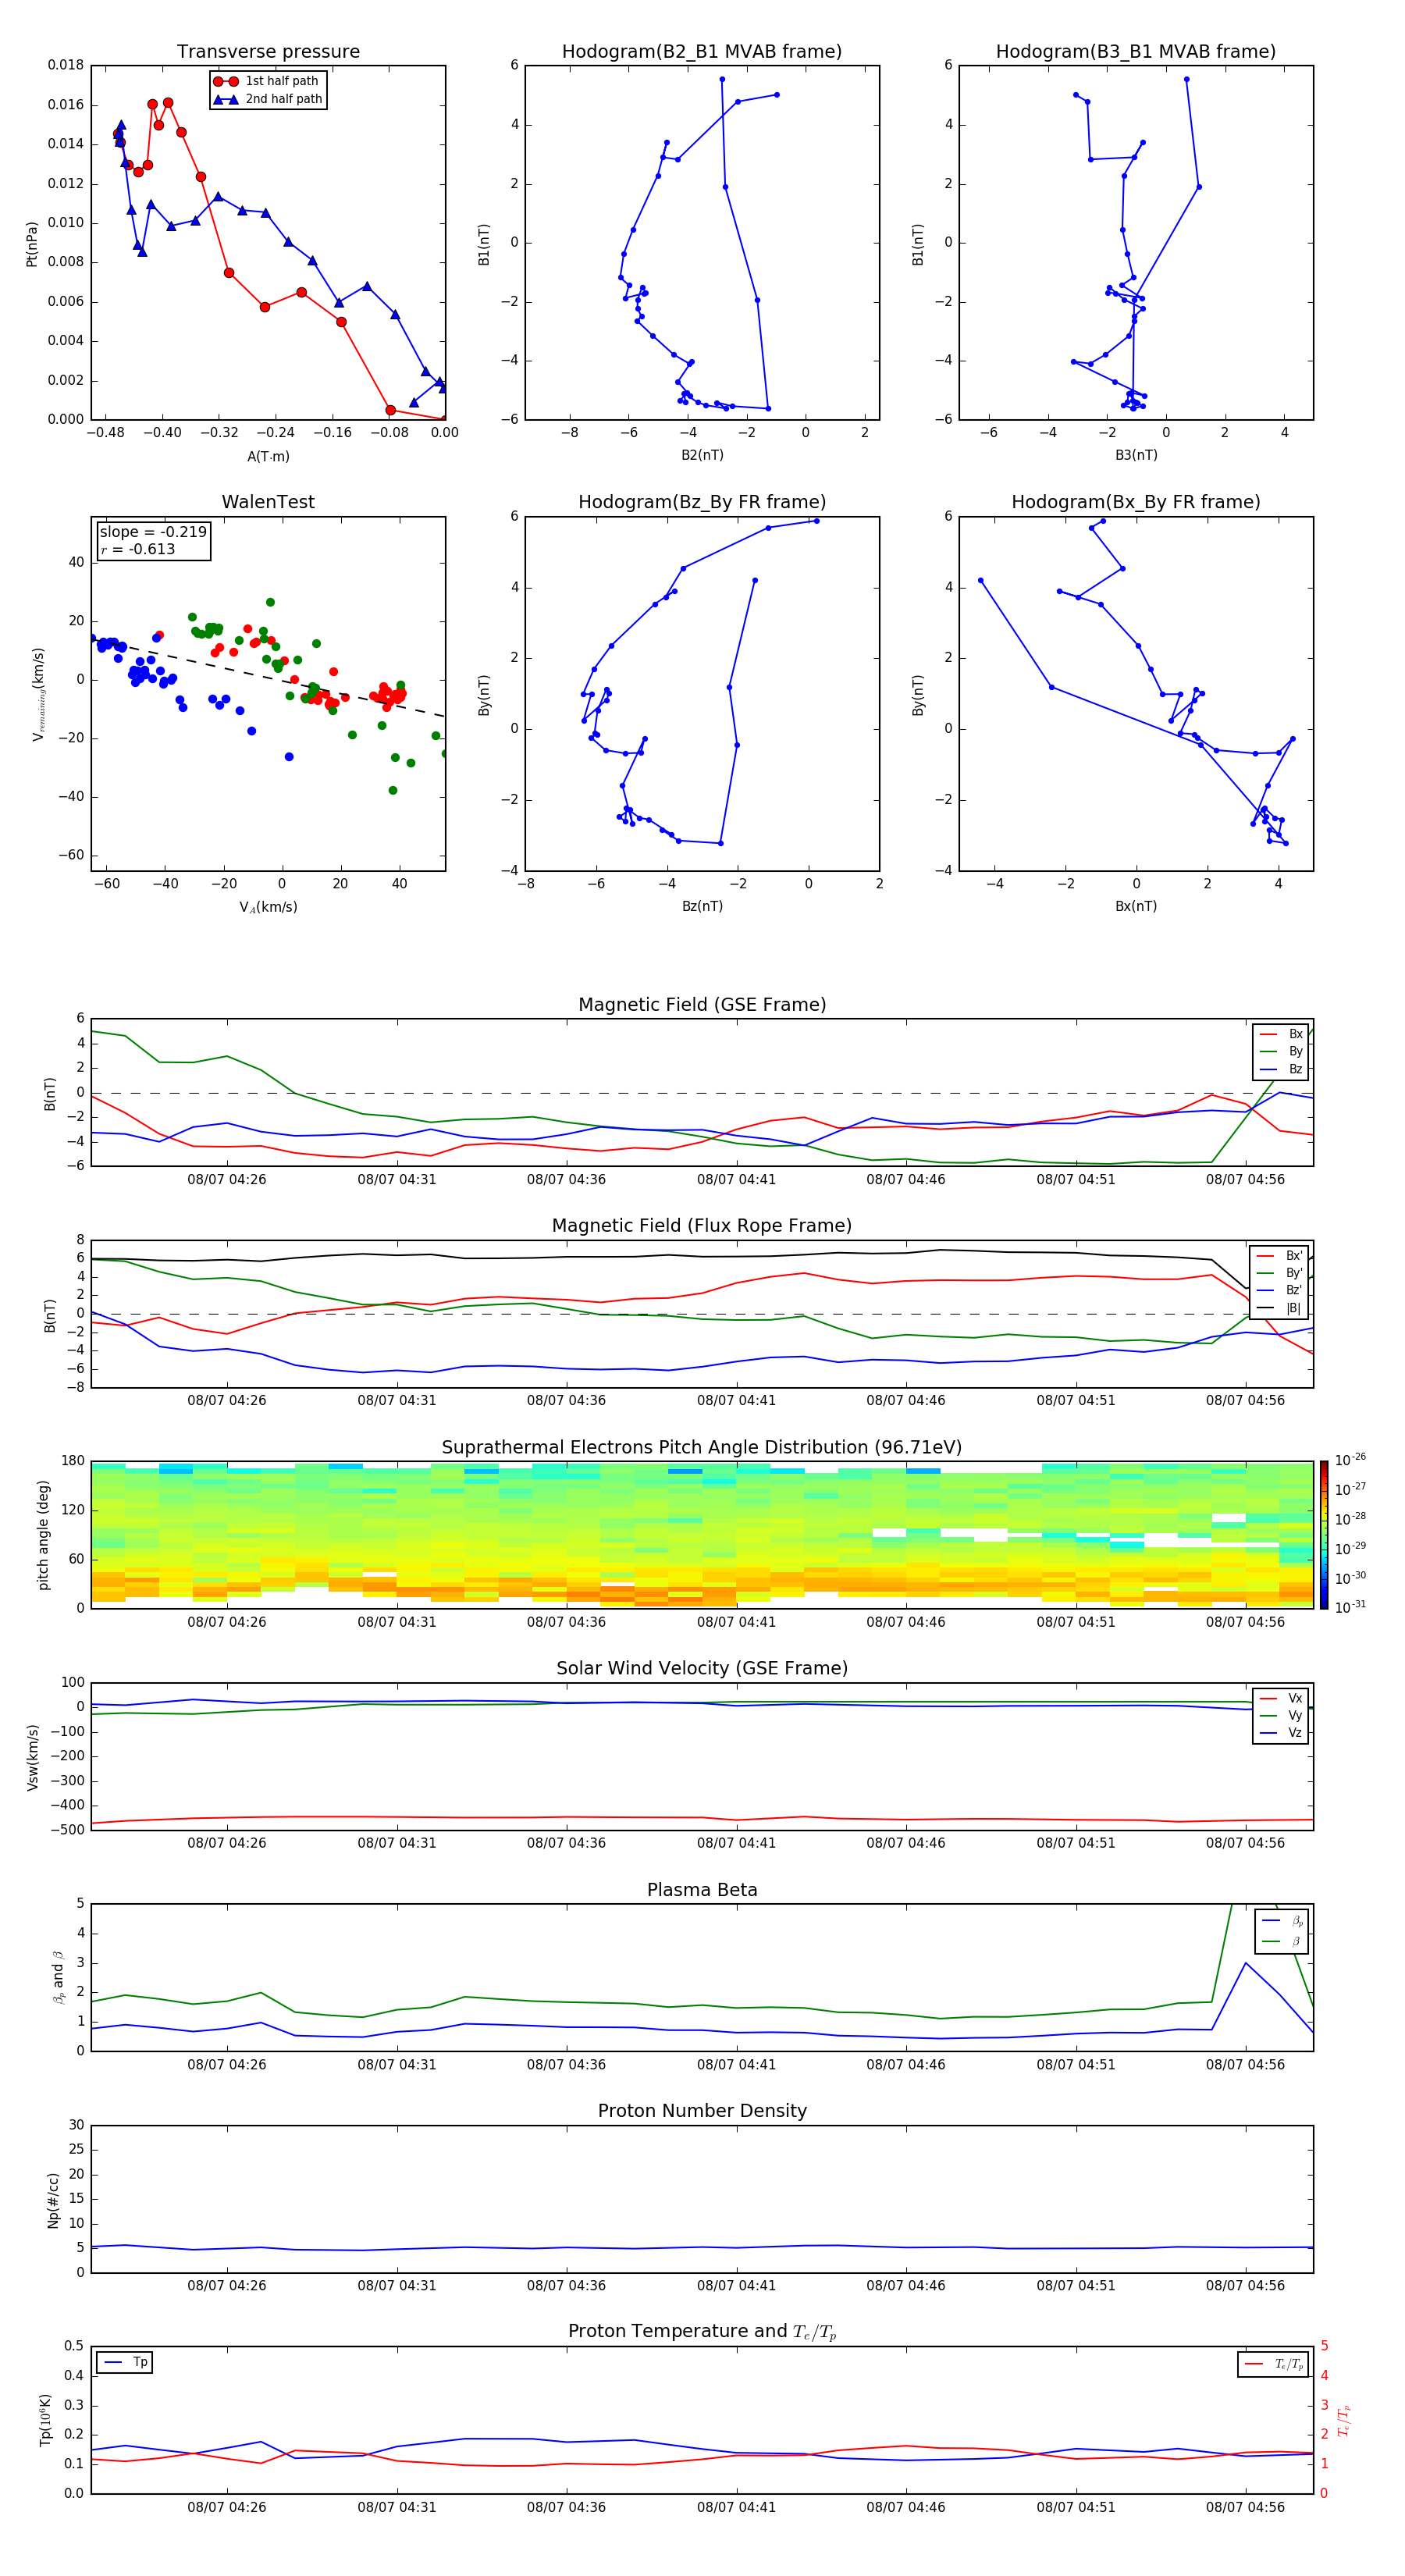The height and width of the screenshot is (2576, 1405).
Task: Click the 'V_A(km/s)' x-axis label
Action: [x=268, y=907]
